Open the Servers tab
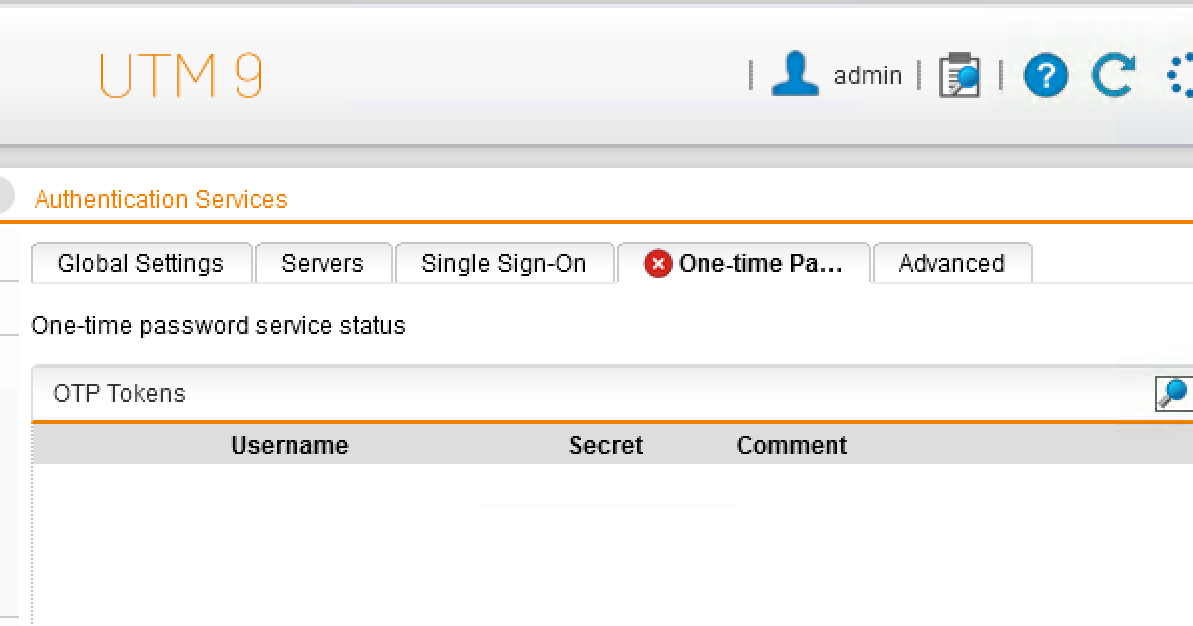This screenshot has width=1193, height=626. (x=322, y=264)
